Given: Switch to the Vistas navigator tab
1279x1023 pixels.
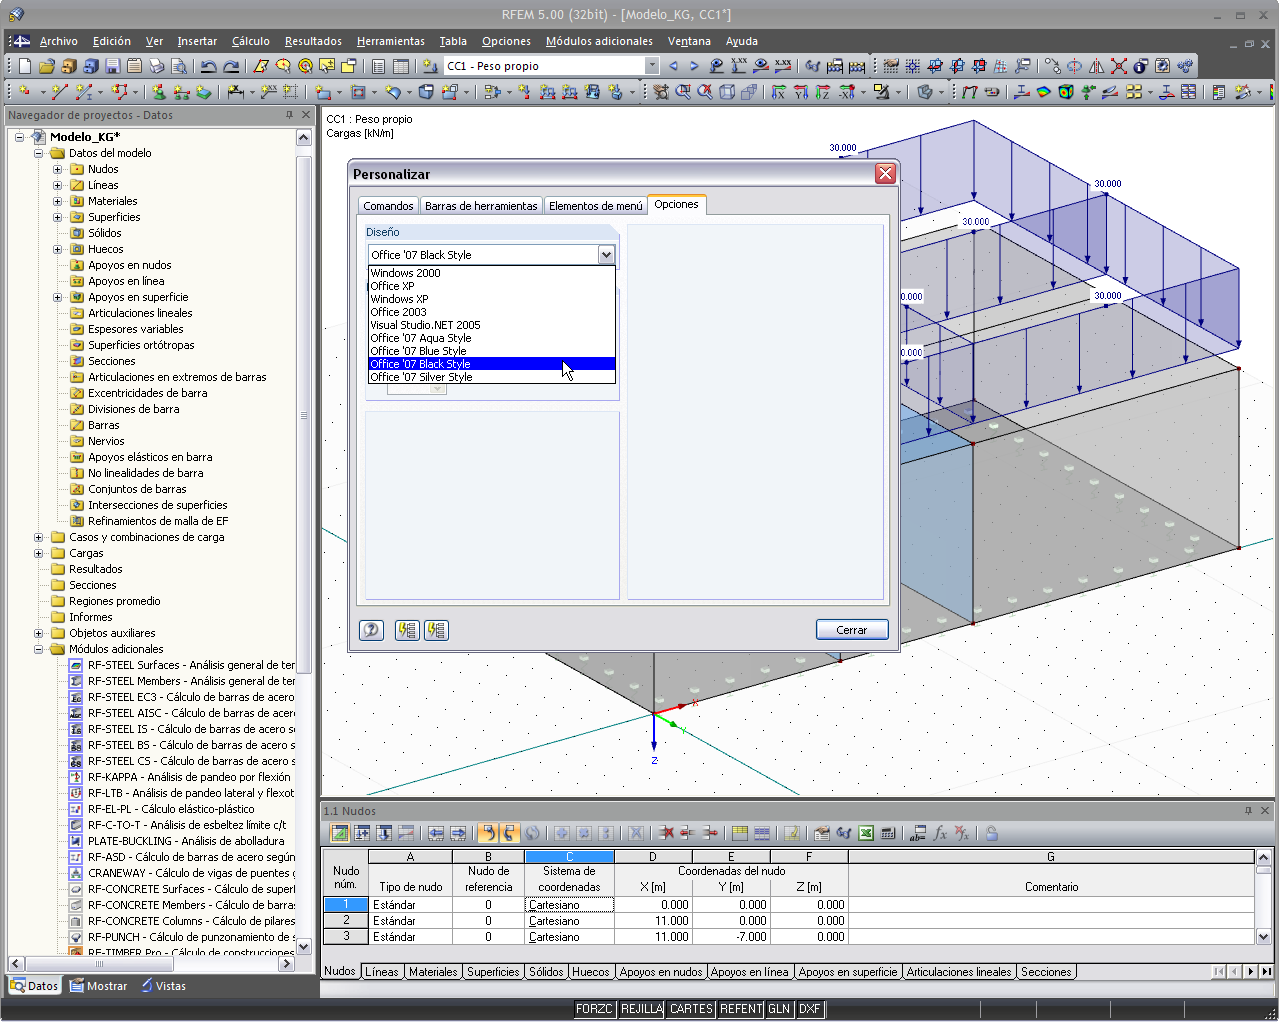Looking at the screenshot, I should click(x=163, y=986).
